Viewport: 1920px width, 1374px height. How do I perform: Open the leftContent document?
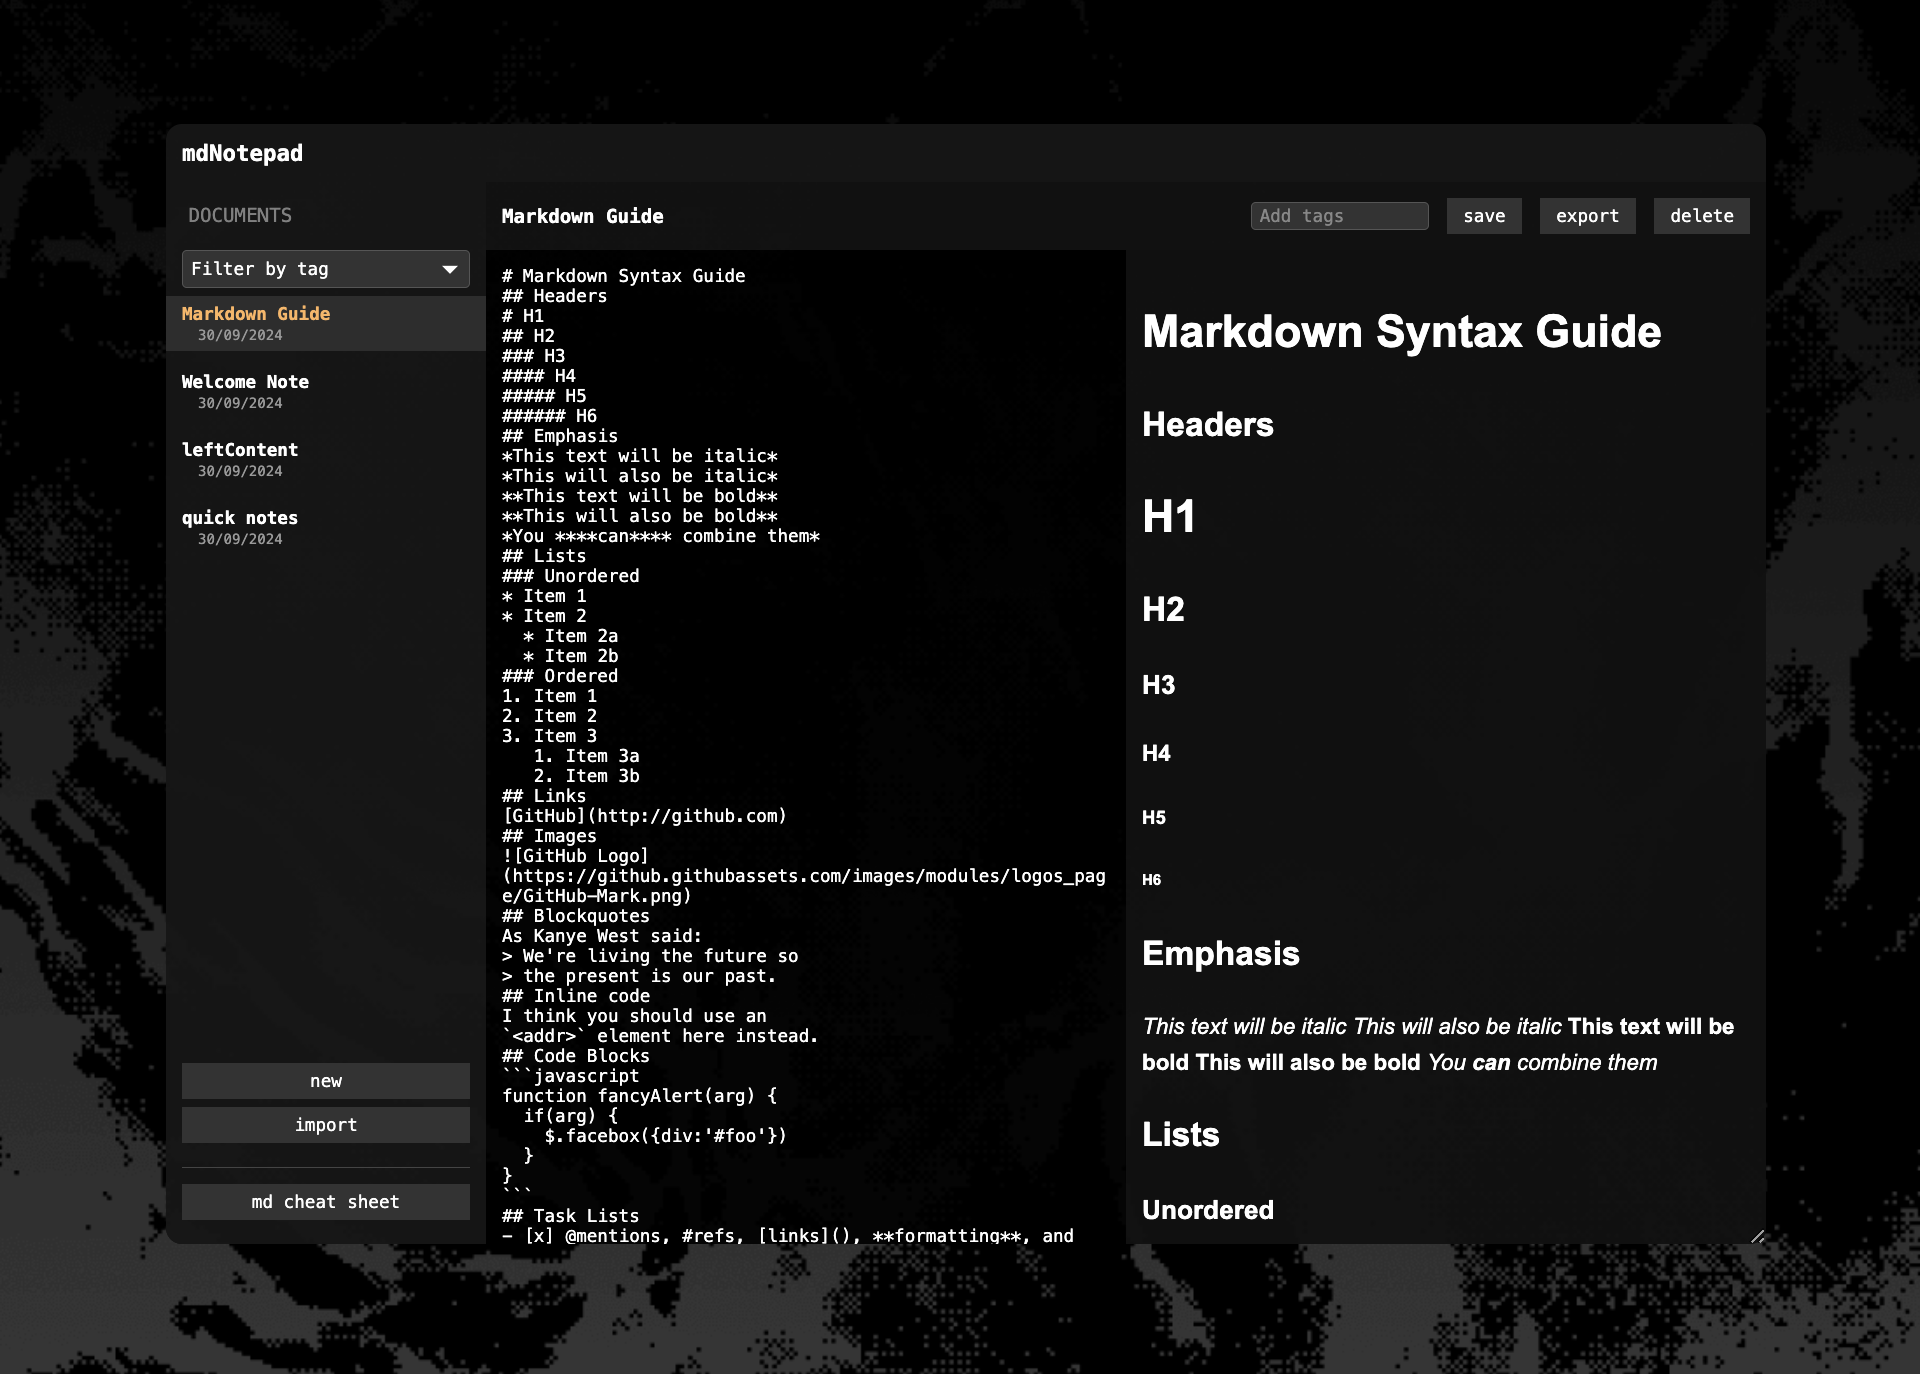coord(325,459)
